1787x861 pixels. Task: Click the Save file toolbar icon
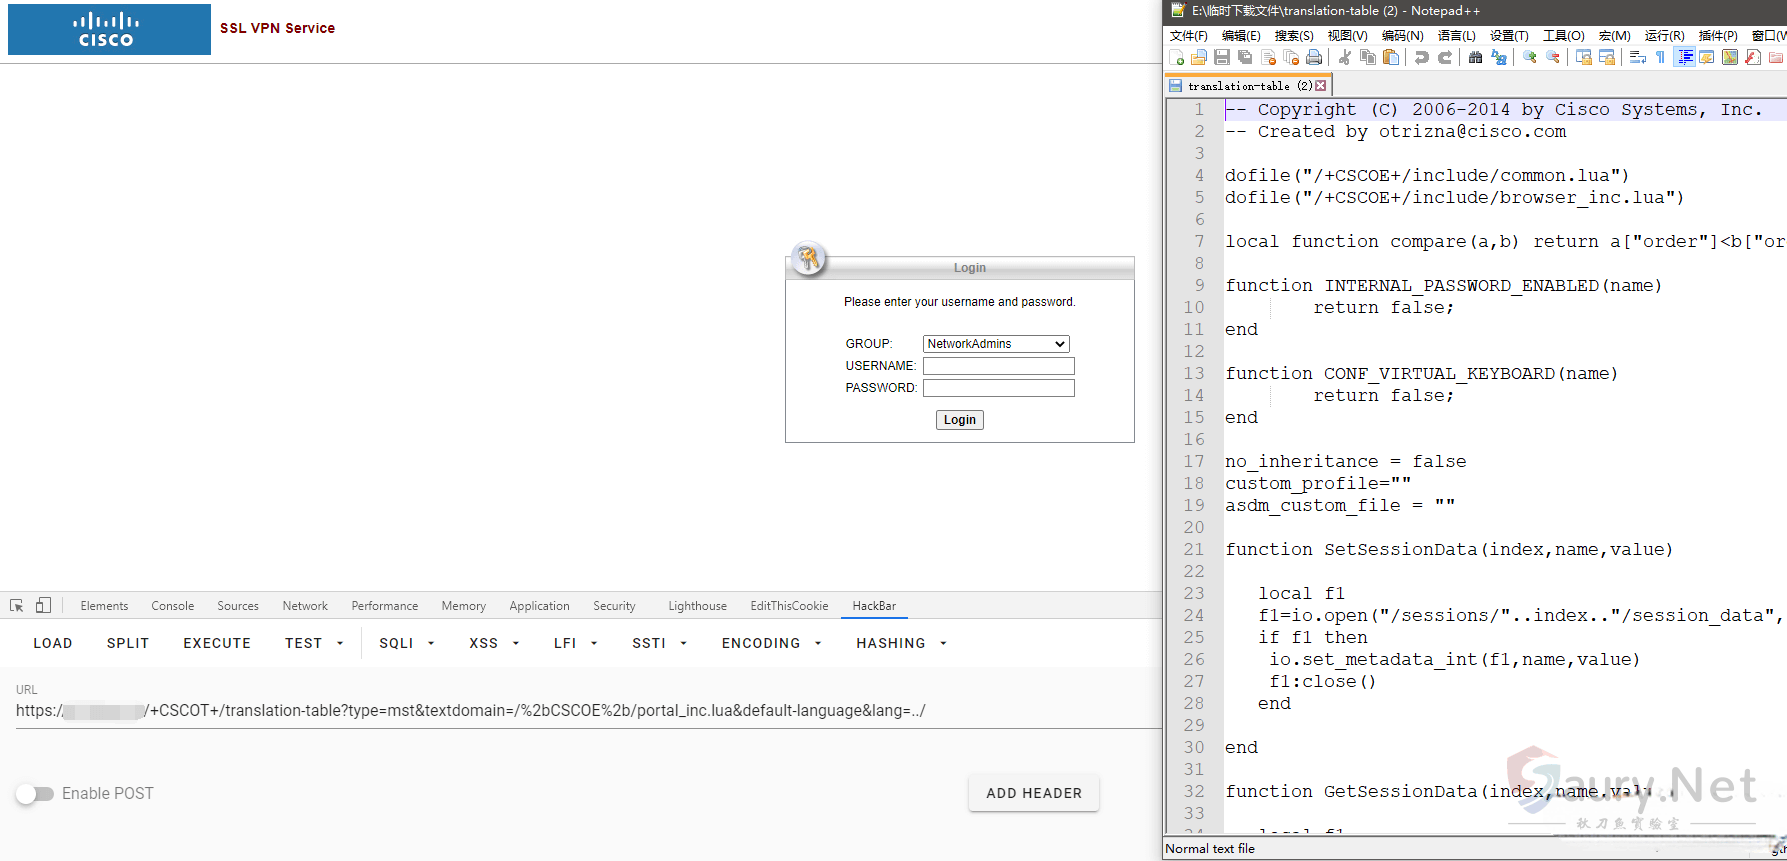click(1222, 58)
